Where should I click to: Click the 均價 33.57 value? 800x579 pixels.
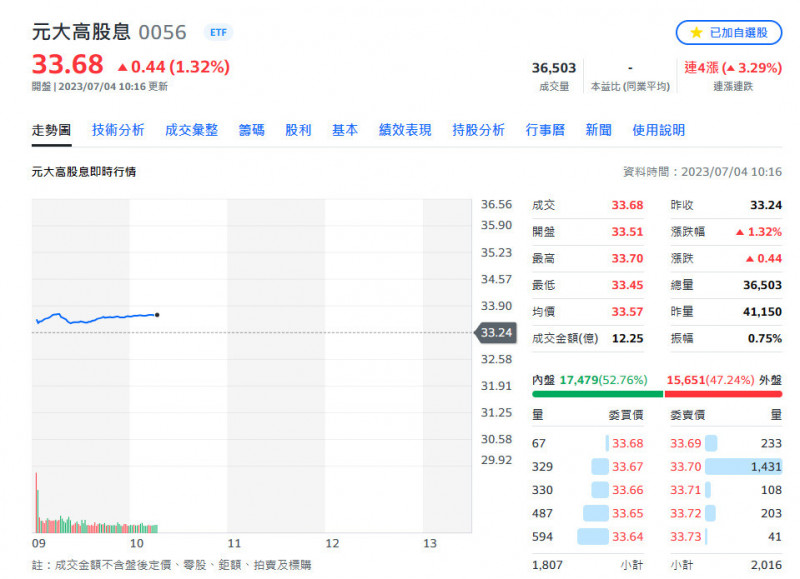628,312
